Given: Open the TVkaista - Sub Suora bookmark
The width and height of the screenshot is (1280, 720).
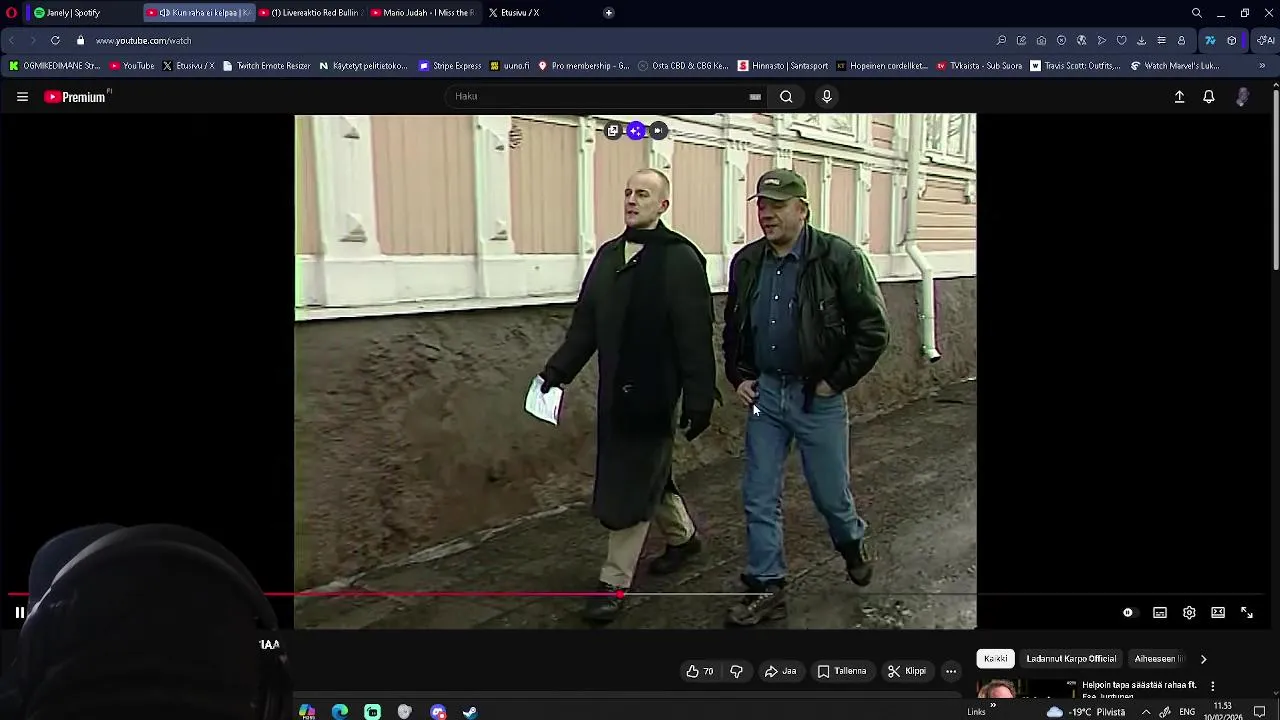Looking at the screenshot, I should point(980,66).
